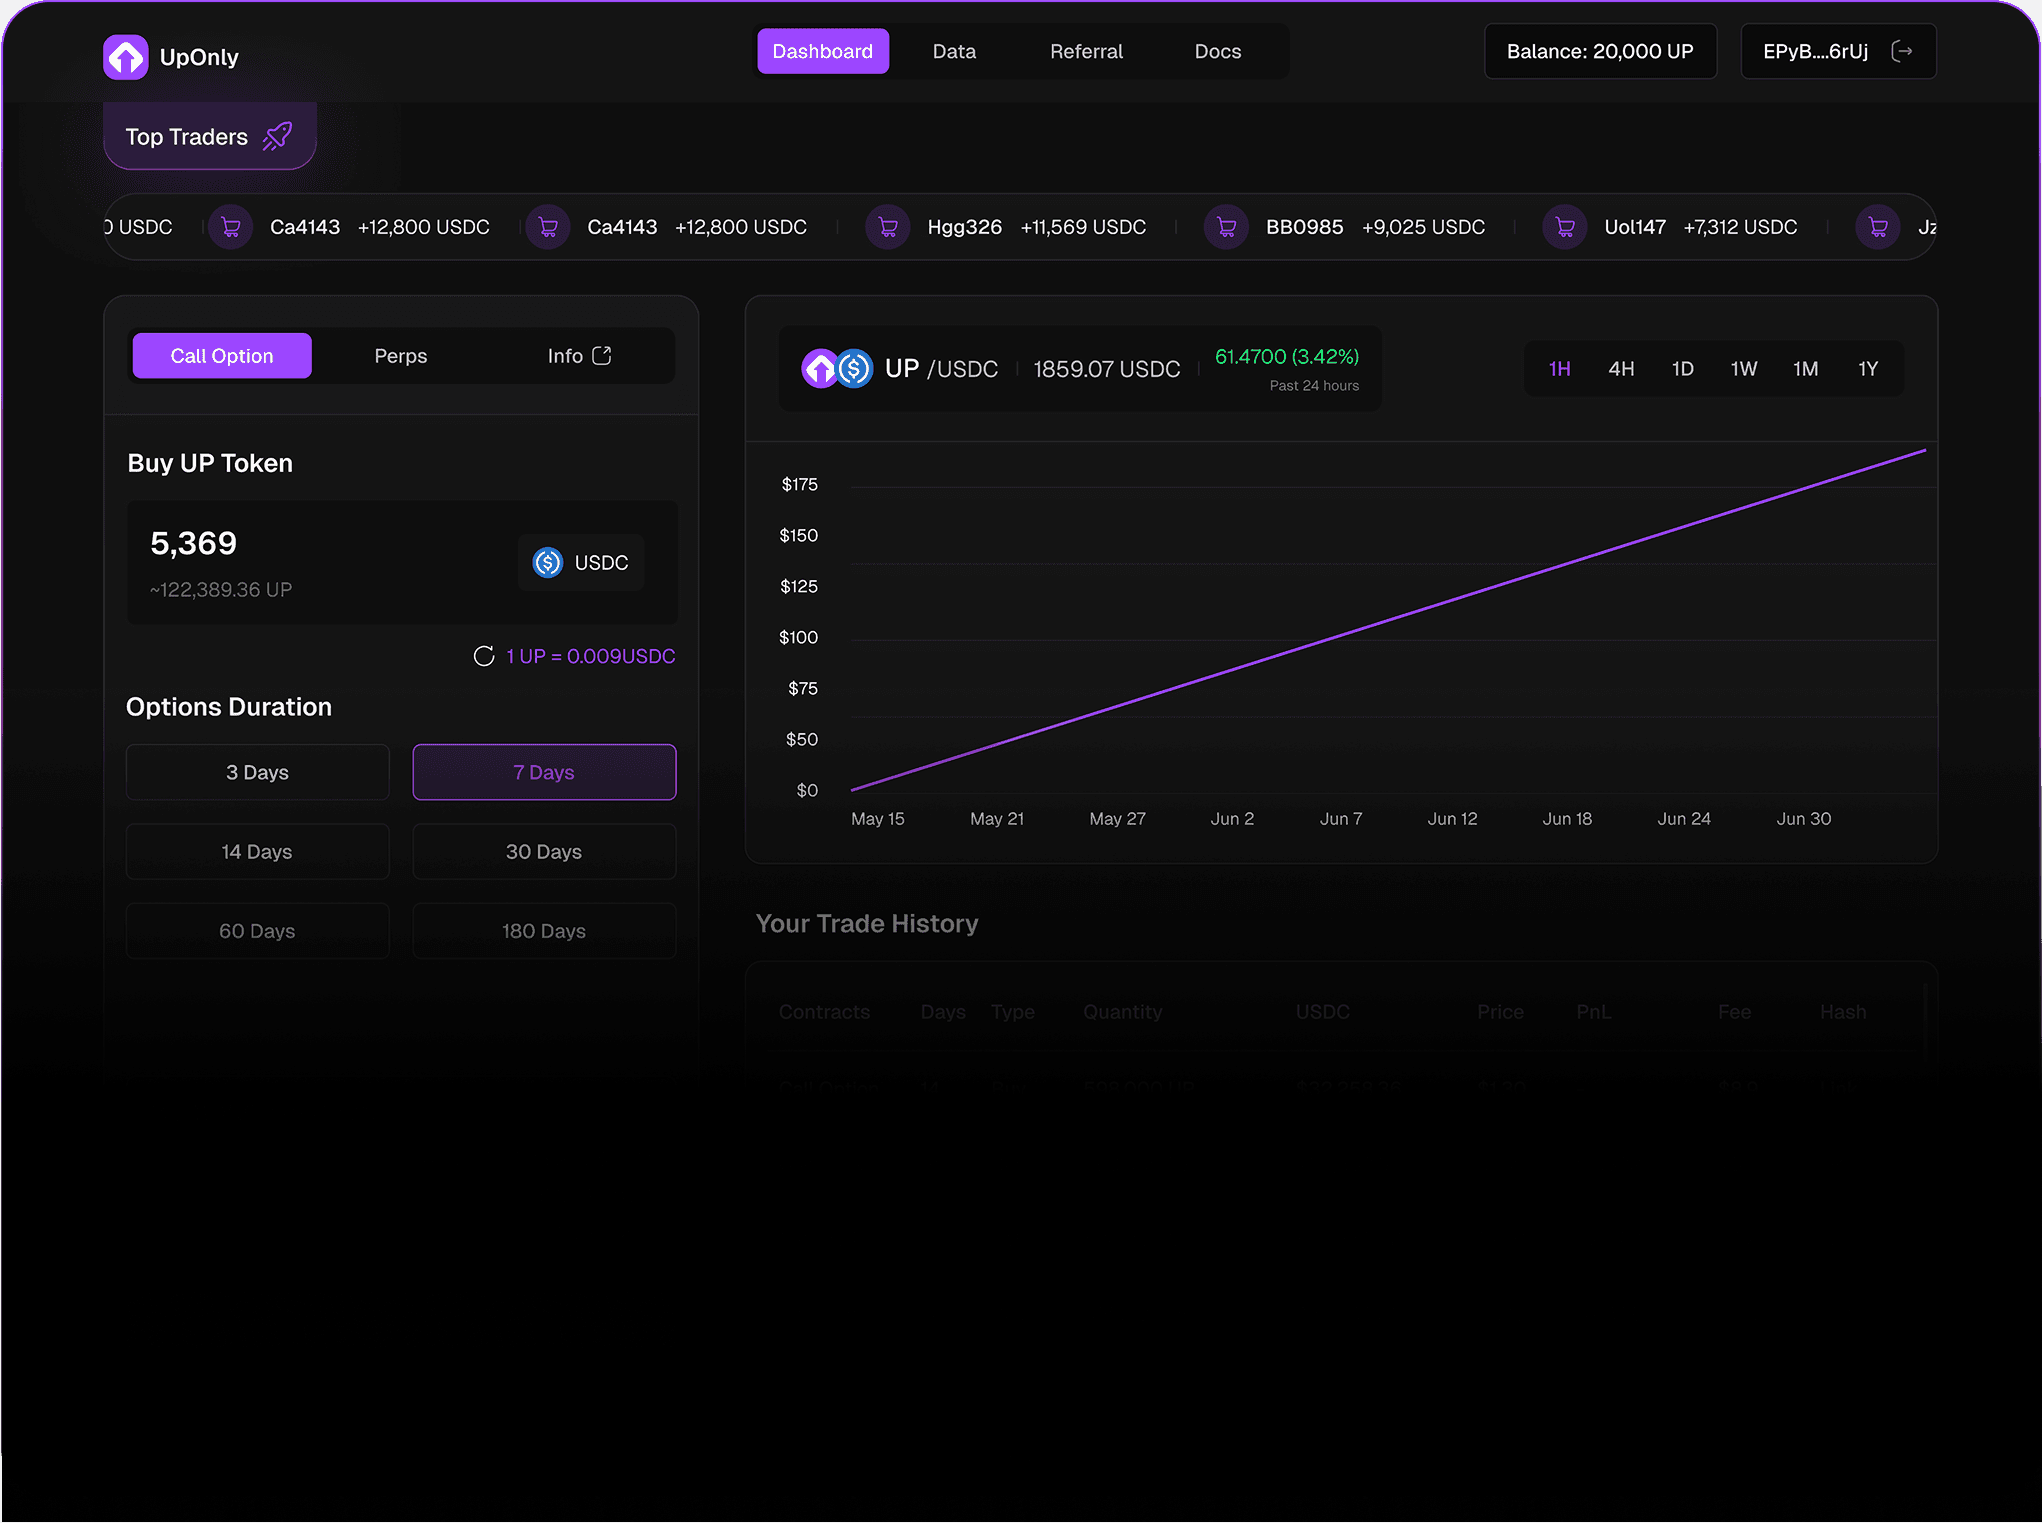Click the UP/USDC pair token icons

pos(837,369)
